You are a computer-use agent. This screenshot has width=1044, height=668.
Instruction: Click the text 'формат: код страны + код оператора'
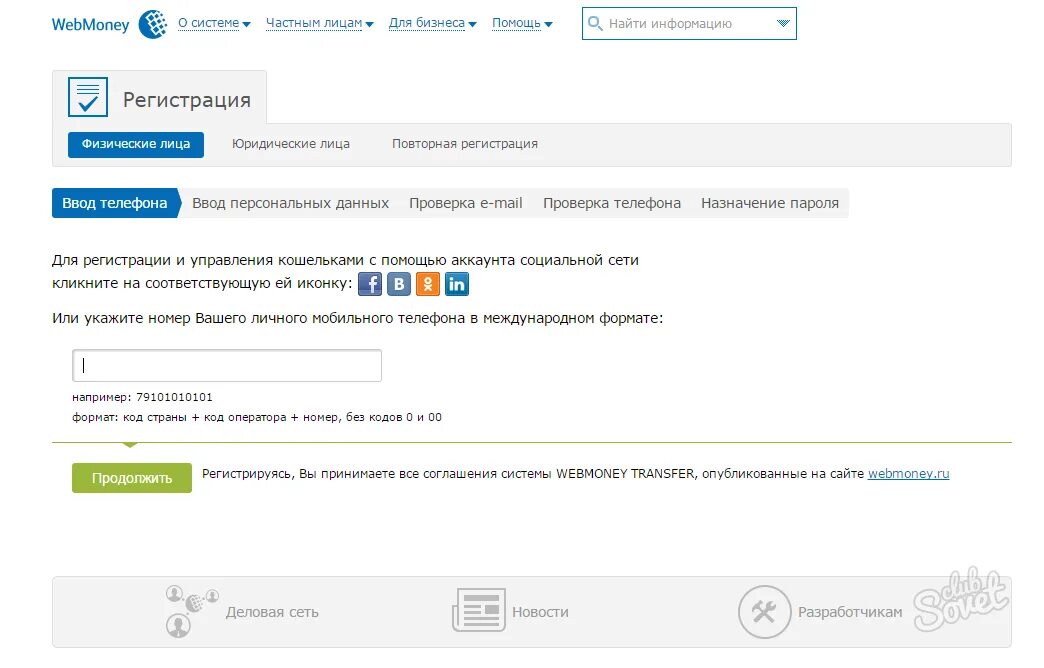point(179,417)
